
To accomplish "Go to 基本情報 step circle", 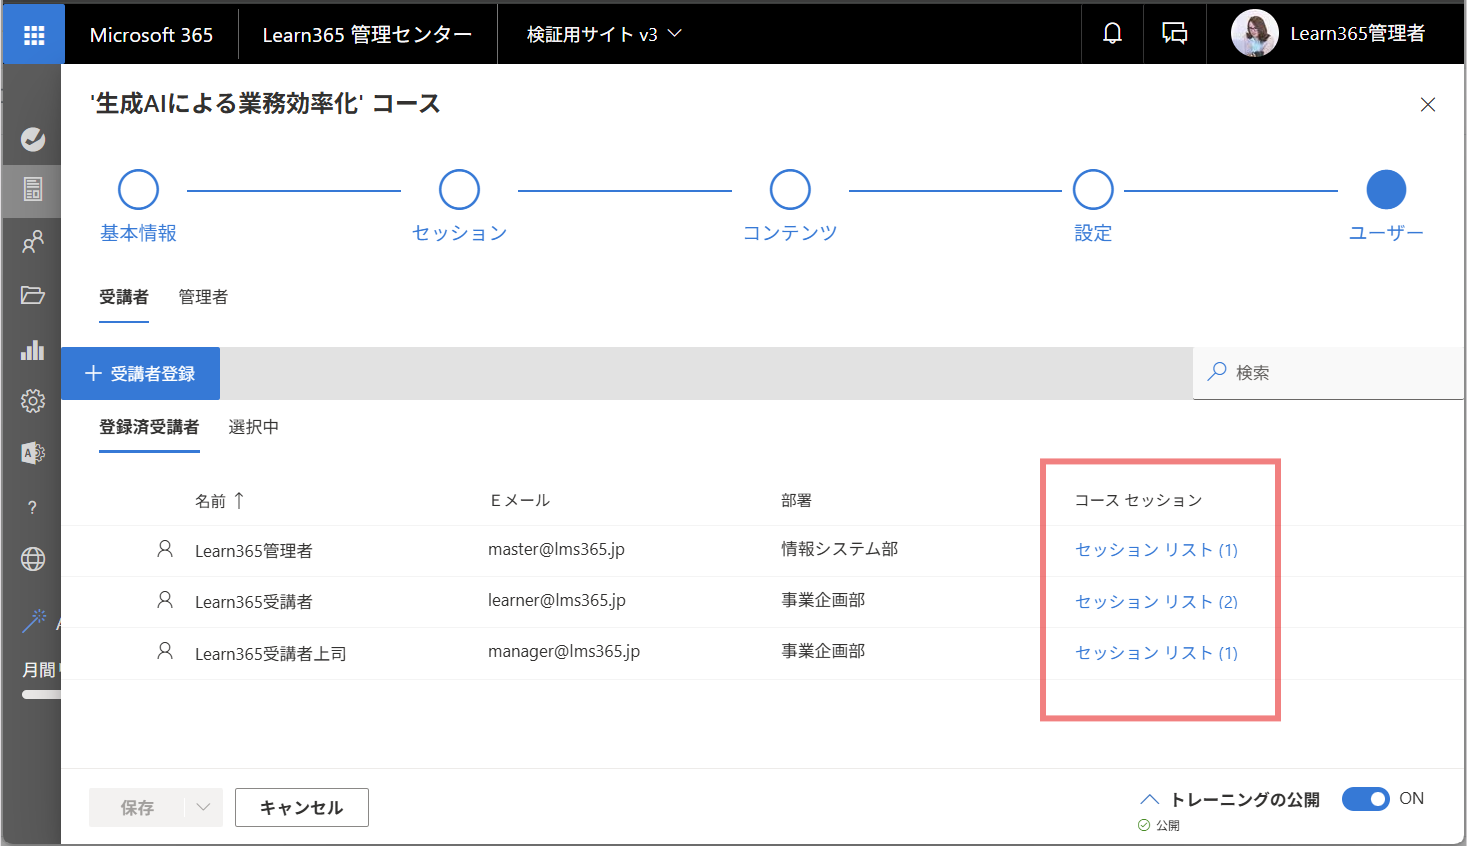I will pos(139,189).
